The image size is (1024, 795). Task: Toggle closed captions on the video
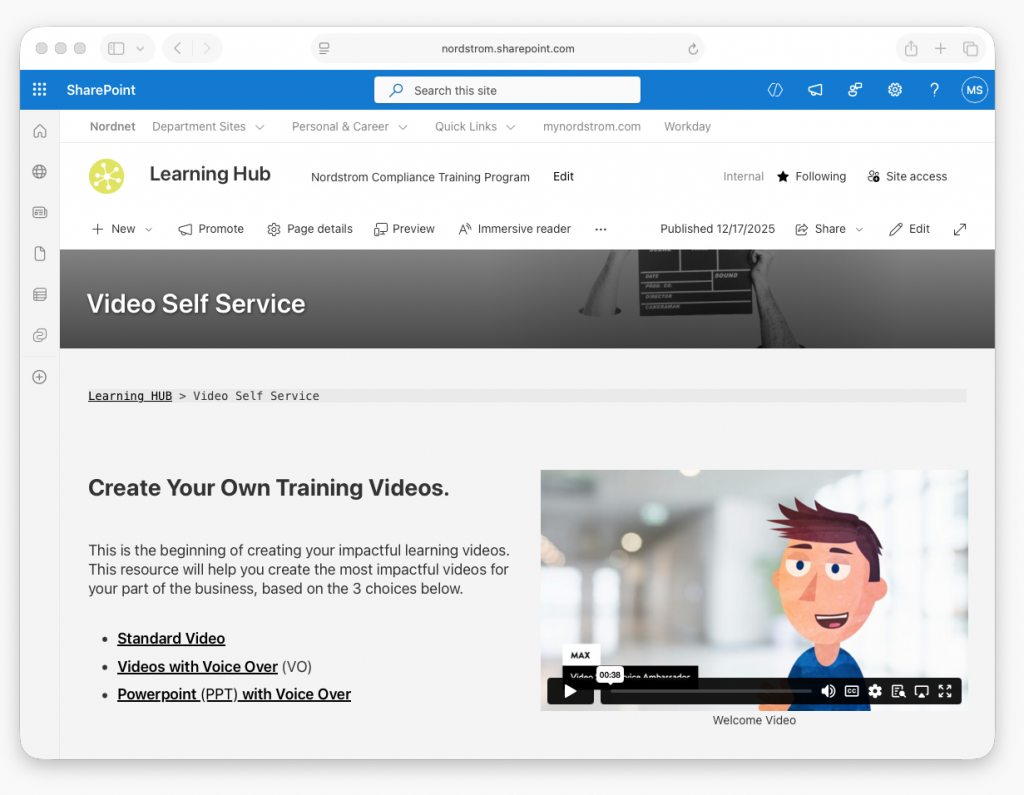[x=852, y=691]
